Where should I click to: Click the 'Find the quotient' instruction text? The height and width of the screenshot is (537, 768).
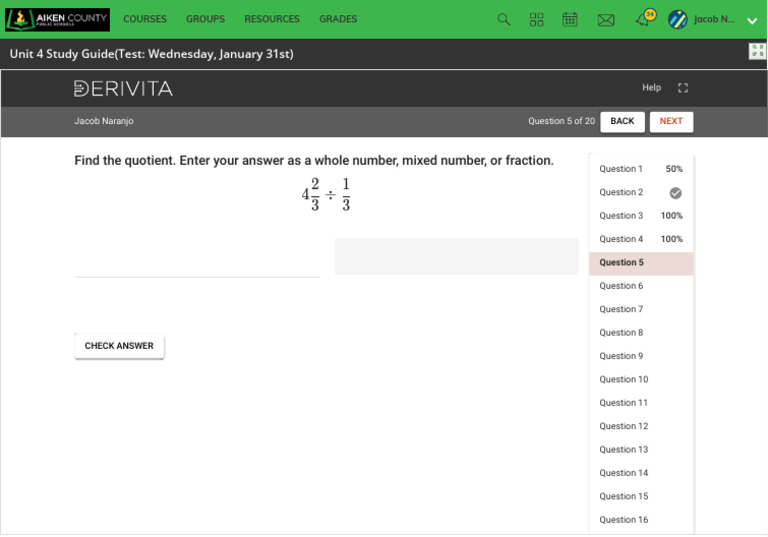pos(314,161)
